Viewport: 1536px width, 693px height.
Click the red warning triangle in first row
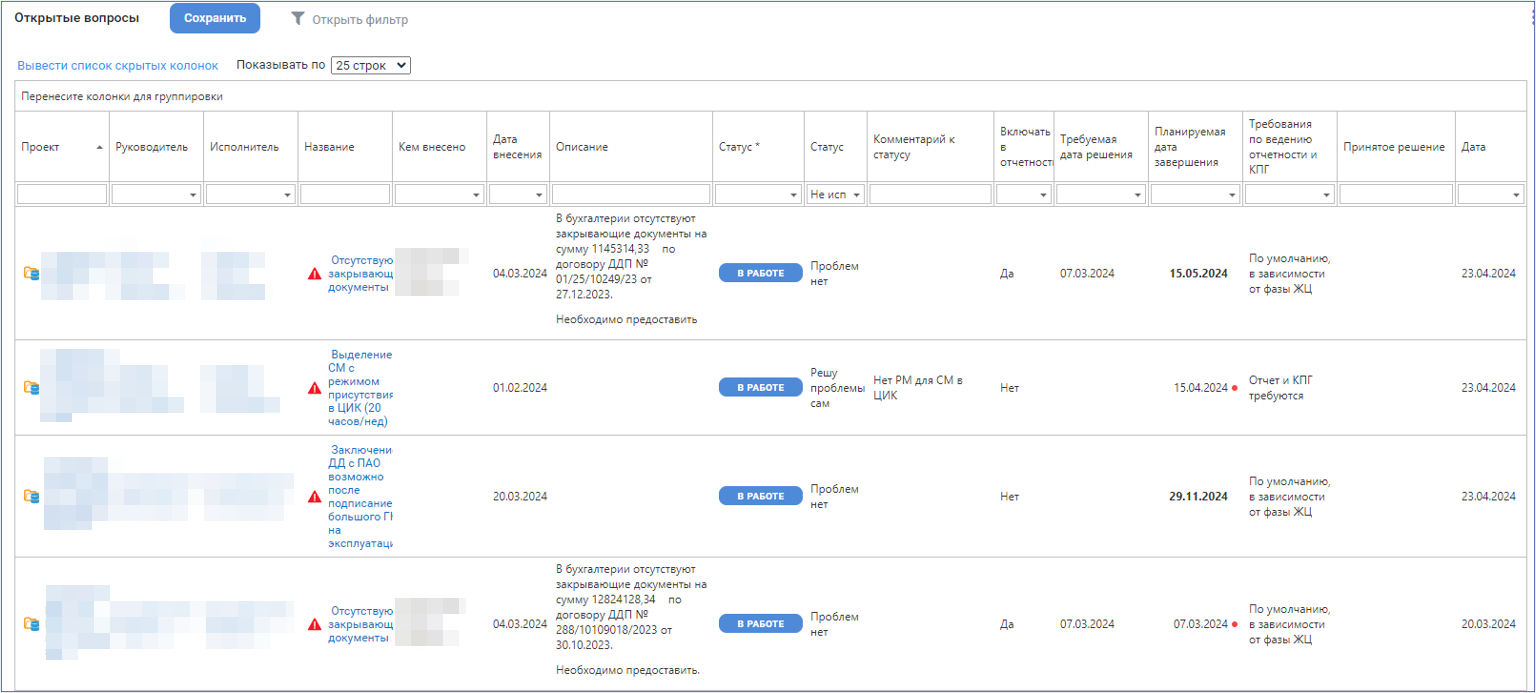point(314,274)
